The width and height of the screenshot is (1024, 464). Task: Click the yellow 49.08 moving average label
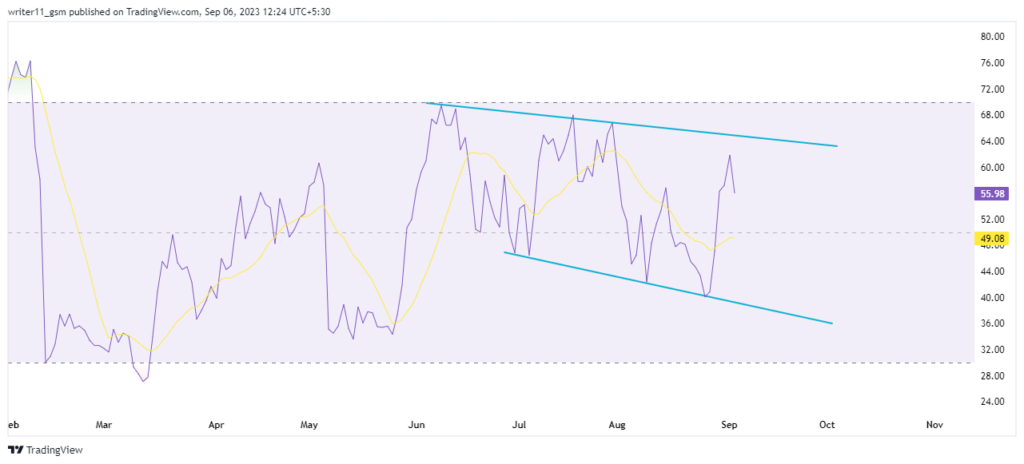click(991, 238)
